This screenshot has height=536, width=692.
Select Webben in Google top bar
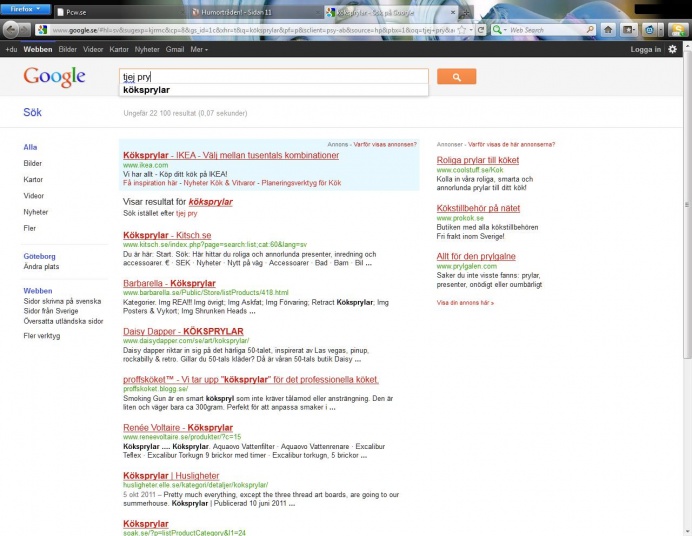tap(38, 49)
